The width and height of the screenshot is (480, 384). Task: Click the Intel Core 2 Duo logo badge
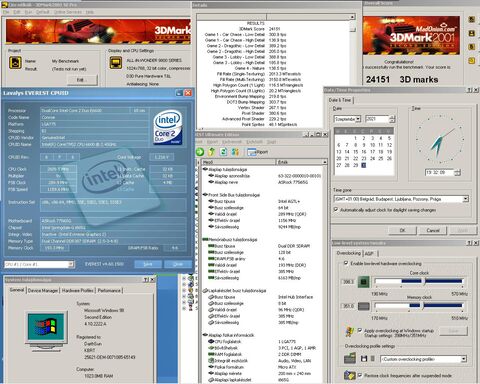[x=168, y=127]
